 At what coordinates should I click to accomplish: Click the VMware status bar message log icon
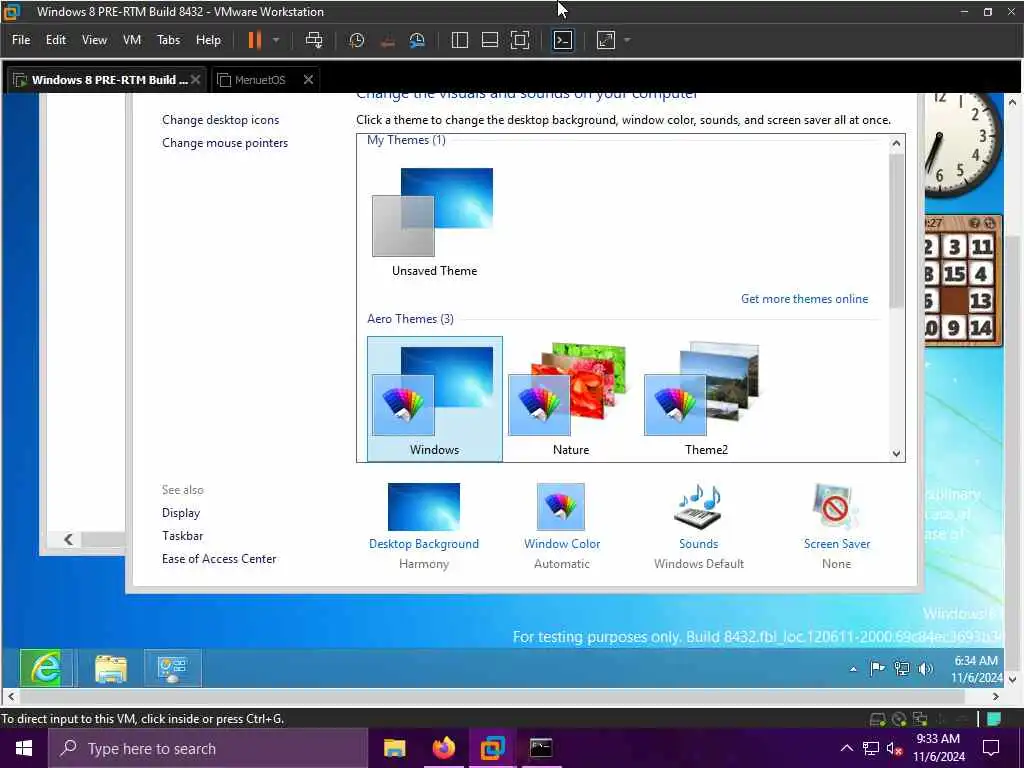[993, 719]
